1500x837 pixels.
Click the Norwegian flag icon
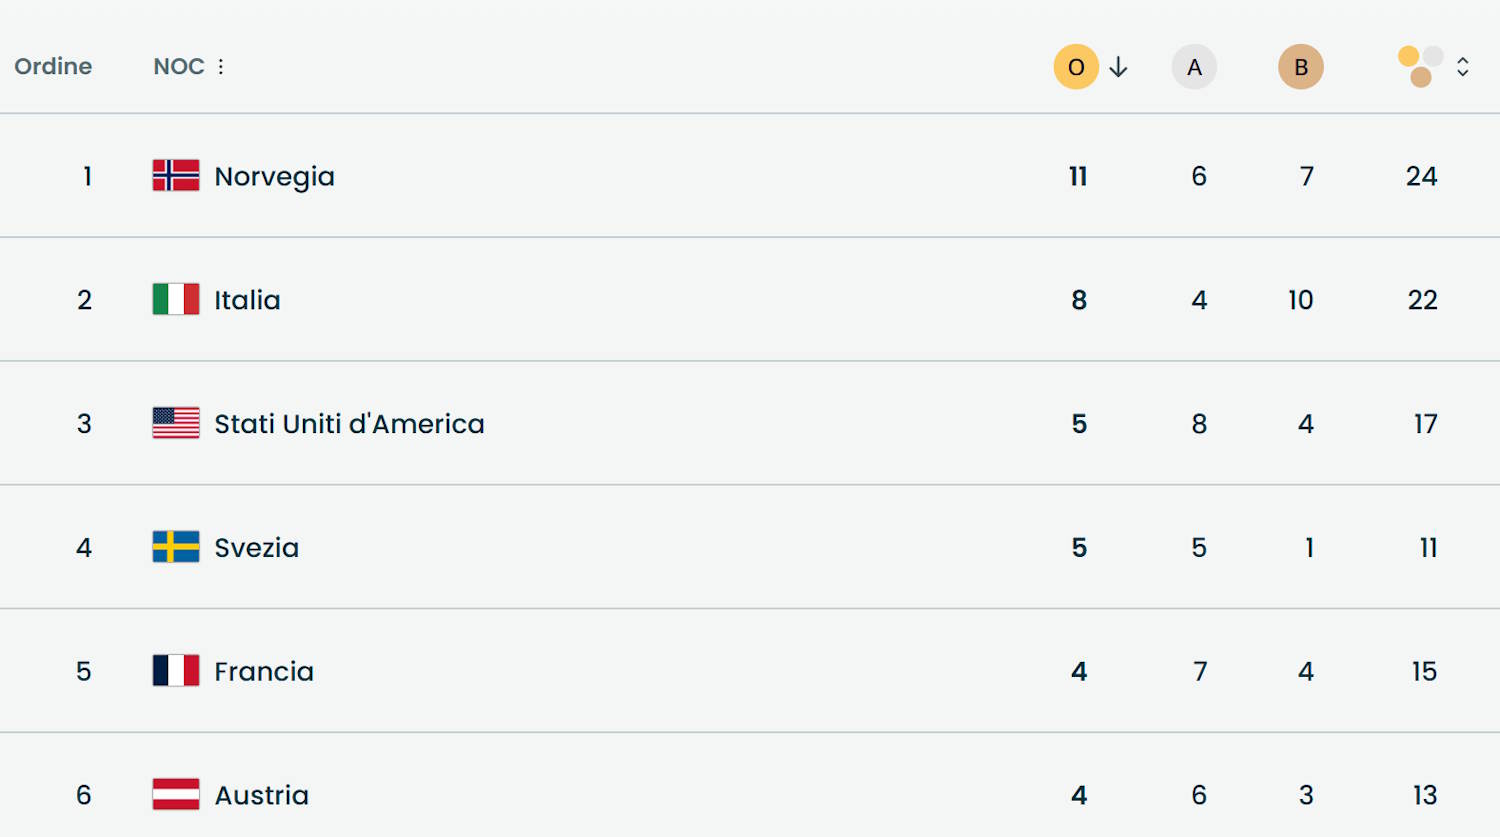(176, 175)
